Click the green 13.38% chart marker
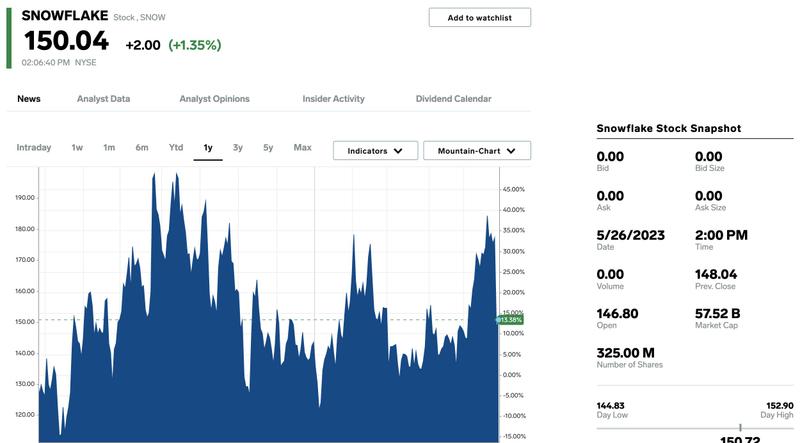 [510, 320]
